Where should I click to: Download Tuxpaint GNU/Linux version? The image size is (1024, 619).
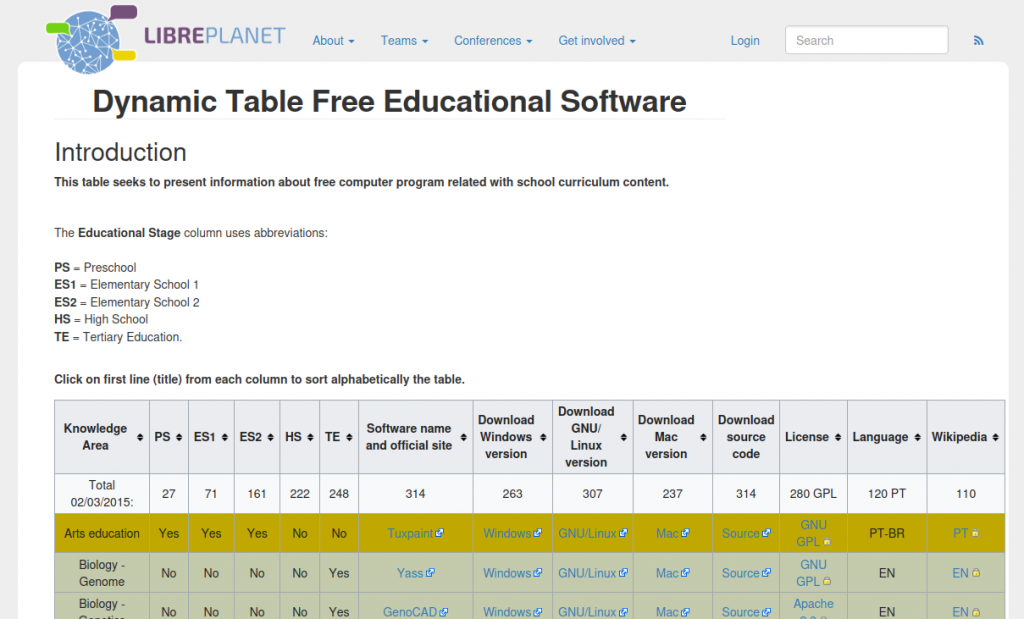[x=592, y=533]
